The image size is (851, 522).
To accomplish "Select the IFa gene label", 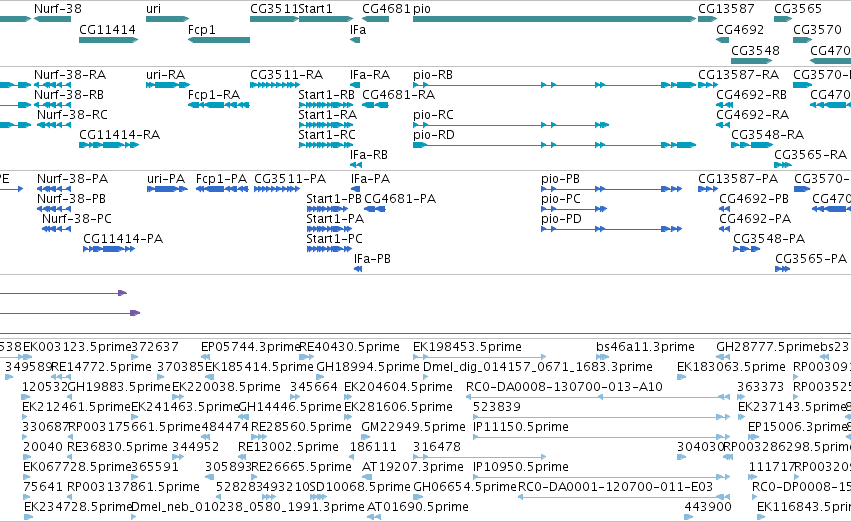I will (x=358, y=29).
